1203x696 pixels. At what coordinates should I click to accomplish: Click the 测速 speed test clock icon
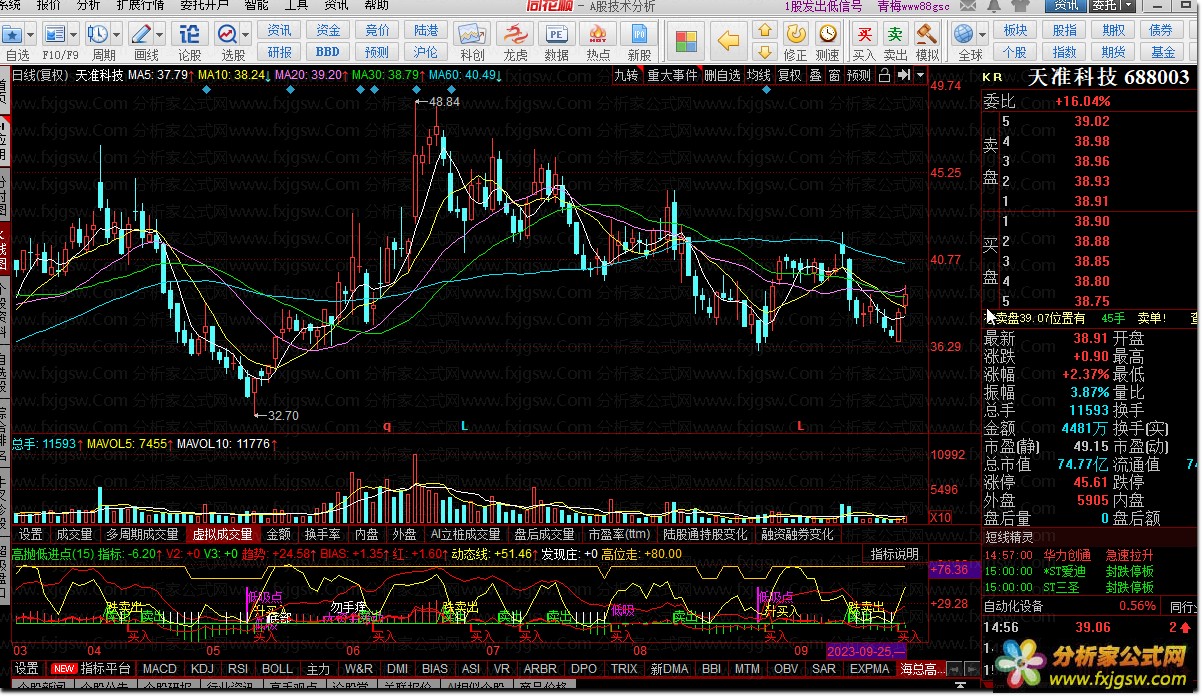tap(827, 35)
